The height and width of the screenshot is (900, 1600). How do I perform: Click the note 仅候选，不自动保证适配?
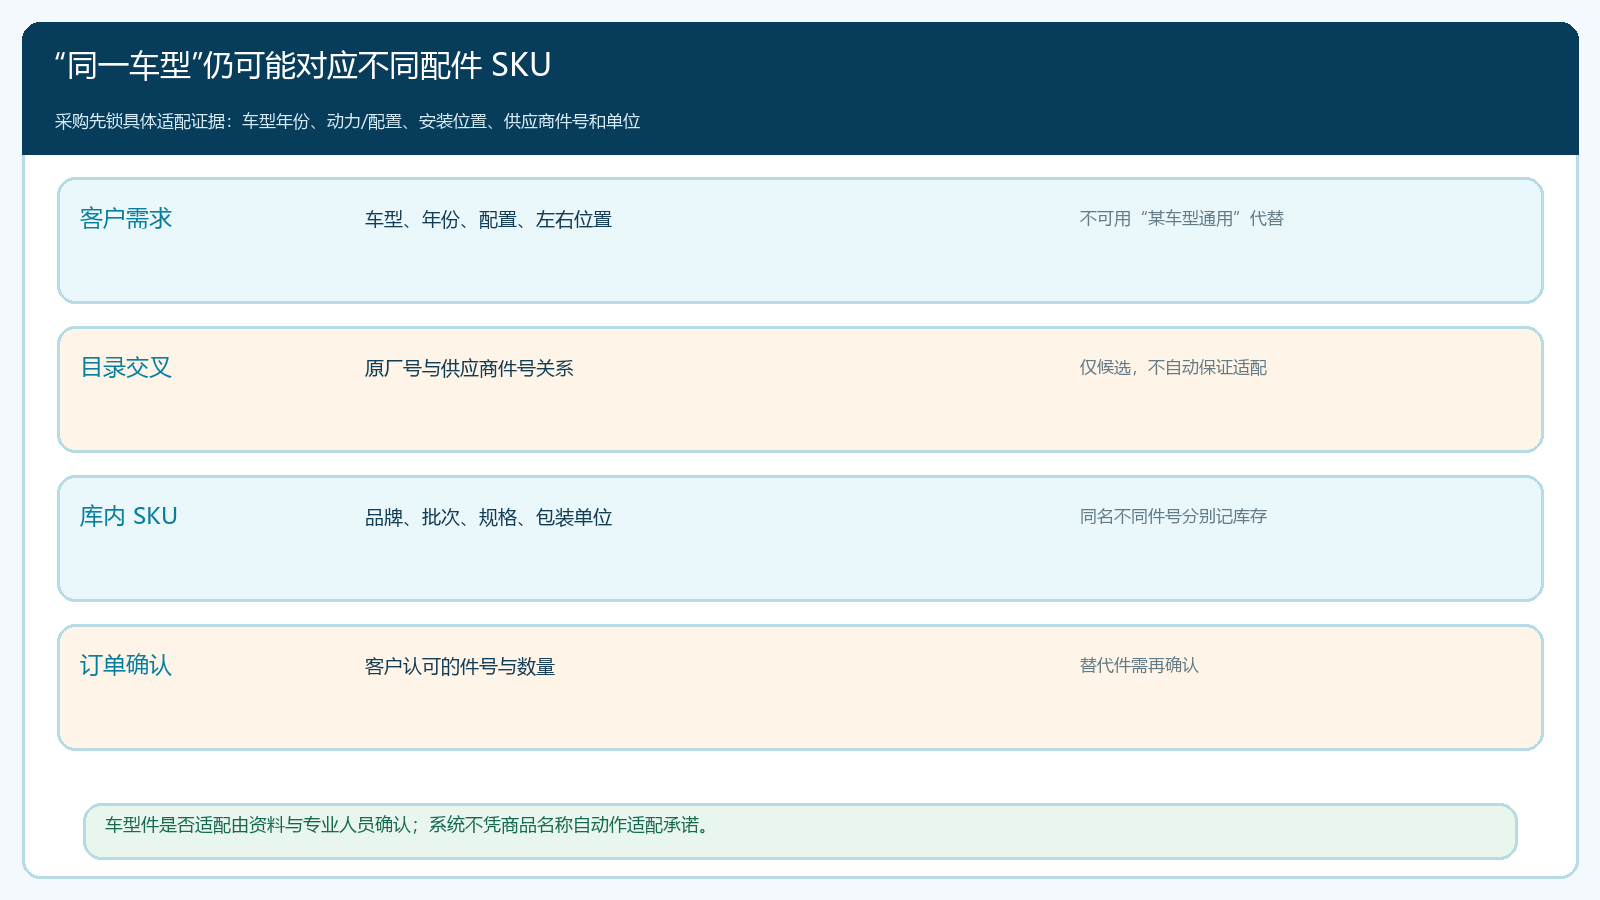pyautogui.click(x=1173, y=367)
